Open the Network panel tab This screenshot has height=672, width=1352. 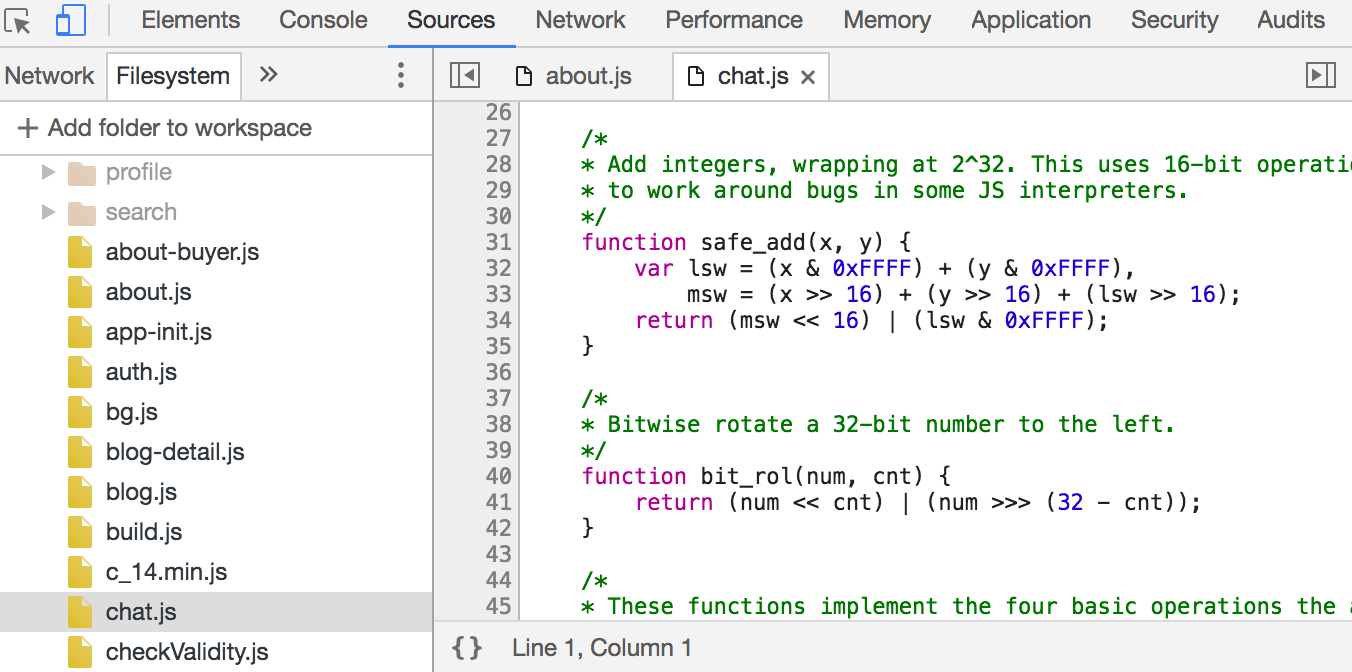580,20
